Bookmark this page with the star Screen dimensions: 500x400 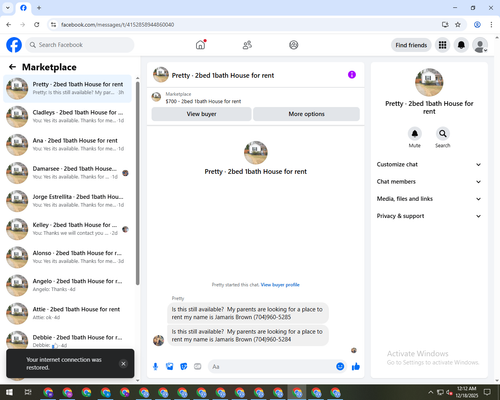tap(458, 25)
